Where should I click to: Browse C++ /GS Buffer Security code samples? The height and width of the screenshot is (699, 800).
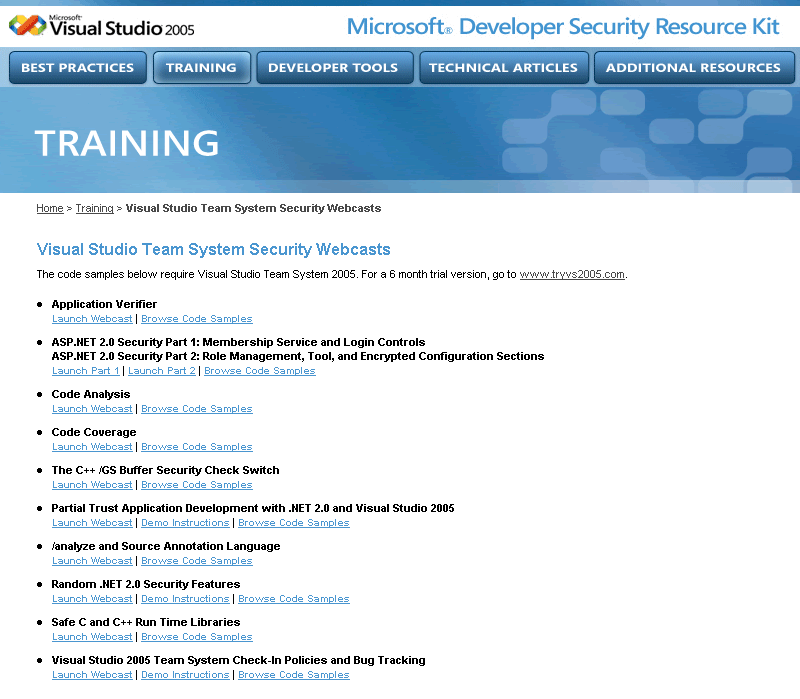(197, 485)
